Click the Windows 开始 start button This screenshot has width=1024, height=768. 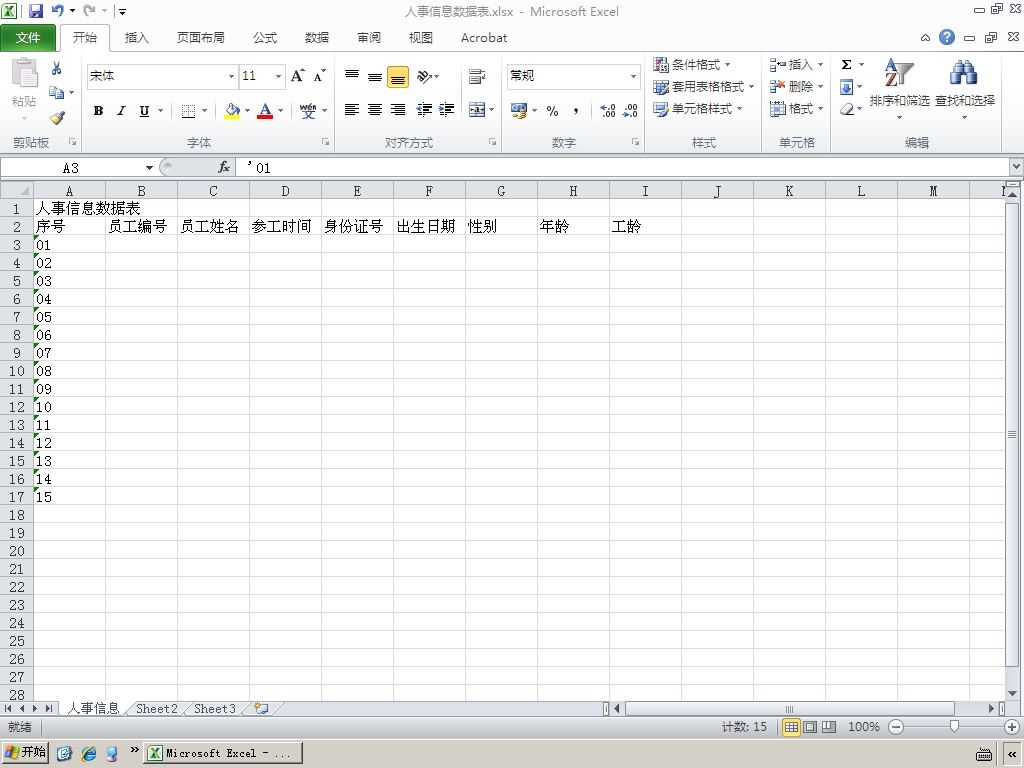pyautogui.click(x=25, y=752)
